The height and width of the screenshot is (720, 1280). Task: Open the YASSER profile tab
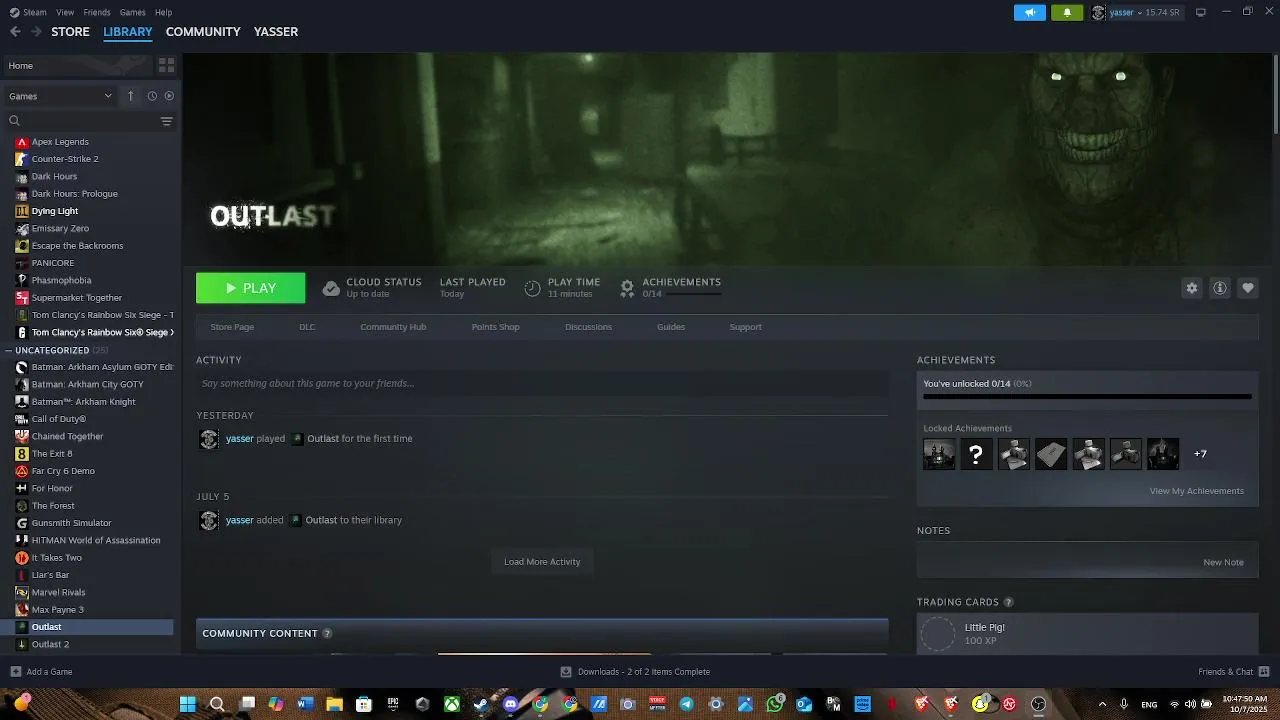click(276, 32)
